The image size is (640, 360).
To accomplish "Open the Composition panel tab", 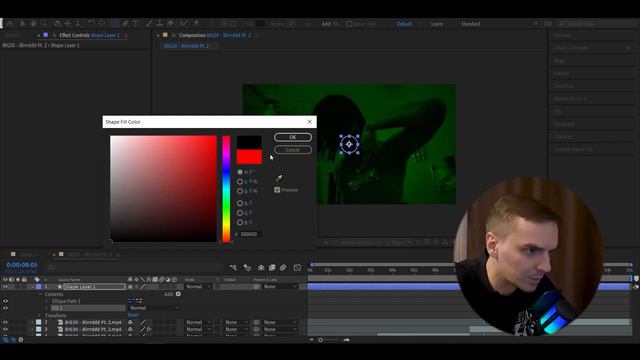I will (x=215, y=36).
